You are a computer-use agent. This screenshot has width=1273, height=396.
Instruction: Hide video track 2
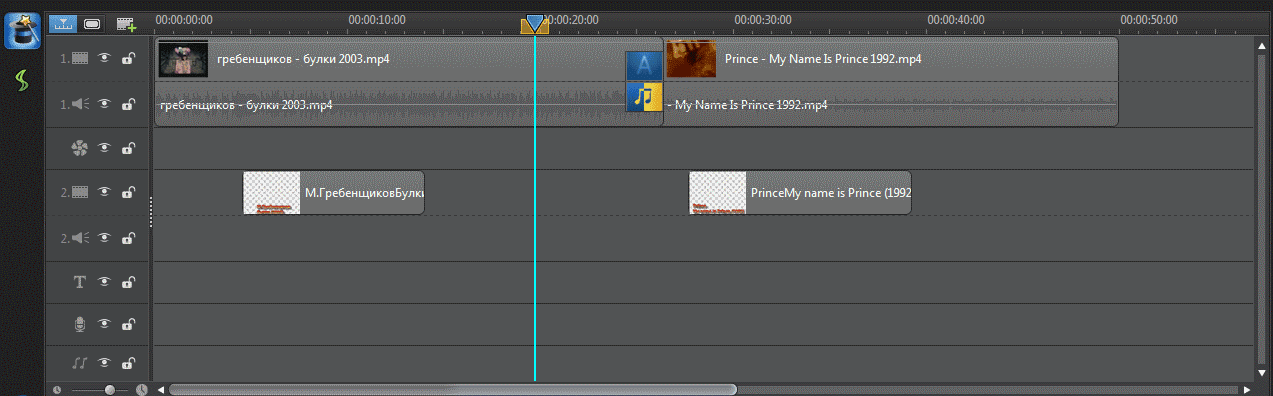(105, 192)
